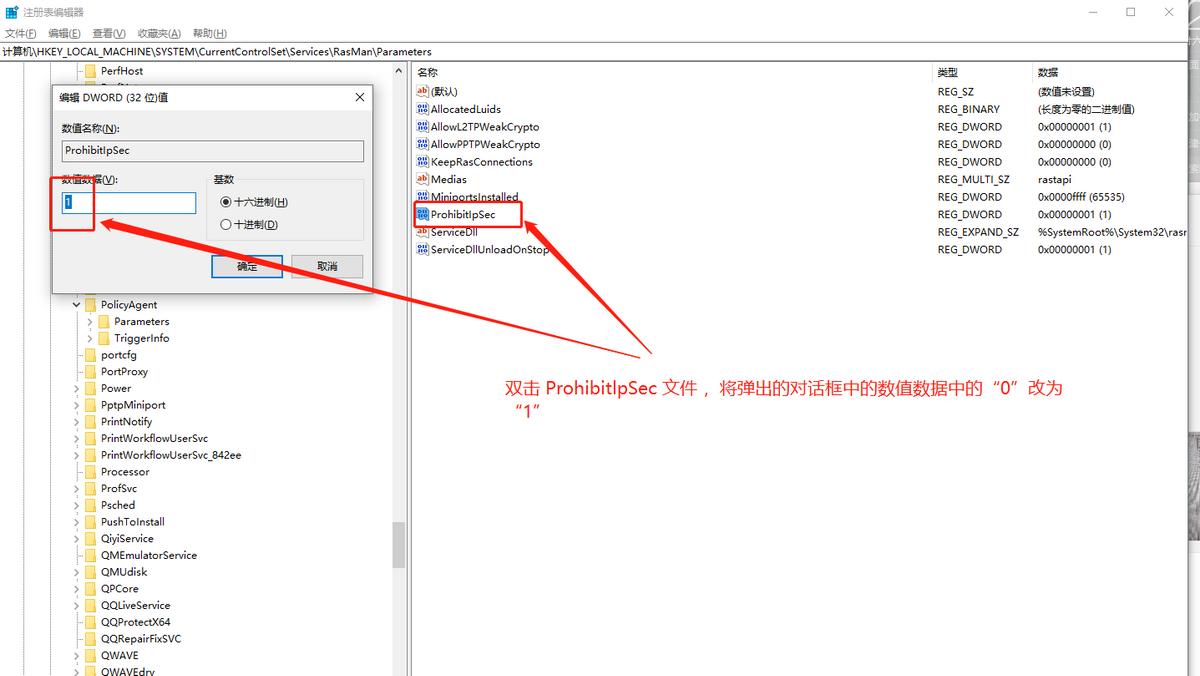
Task: Click the ServiceDll string value icon
Action: click(422, 232)
